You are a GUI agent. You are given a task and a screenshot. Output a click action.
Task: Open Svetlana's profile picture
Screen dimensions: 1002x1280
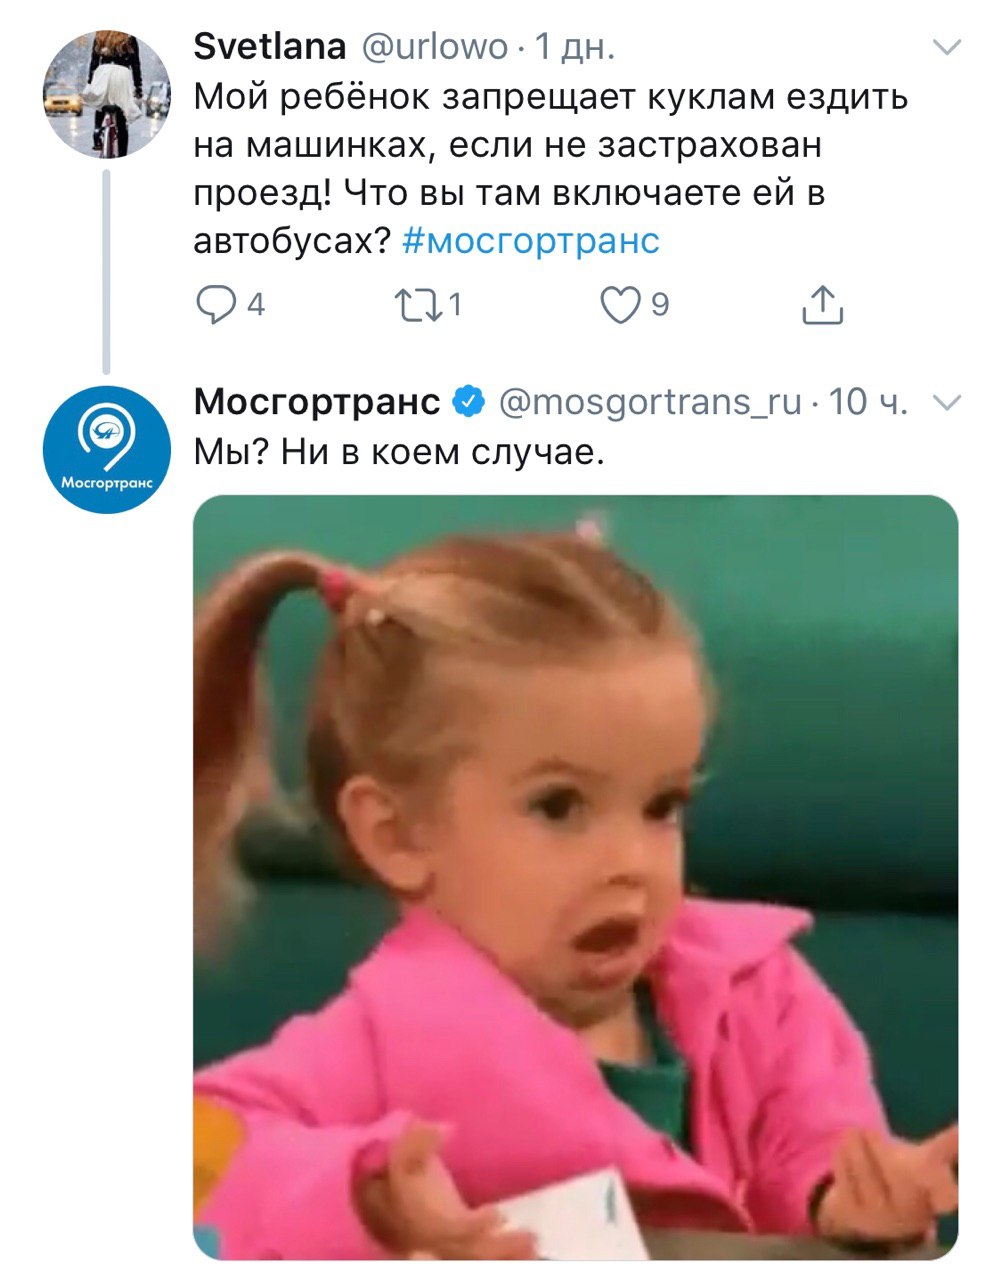[x=107, y=94]
